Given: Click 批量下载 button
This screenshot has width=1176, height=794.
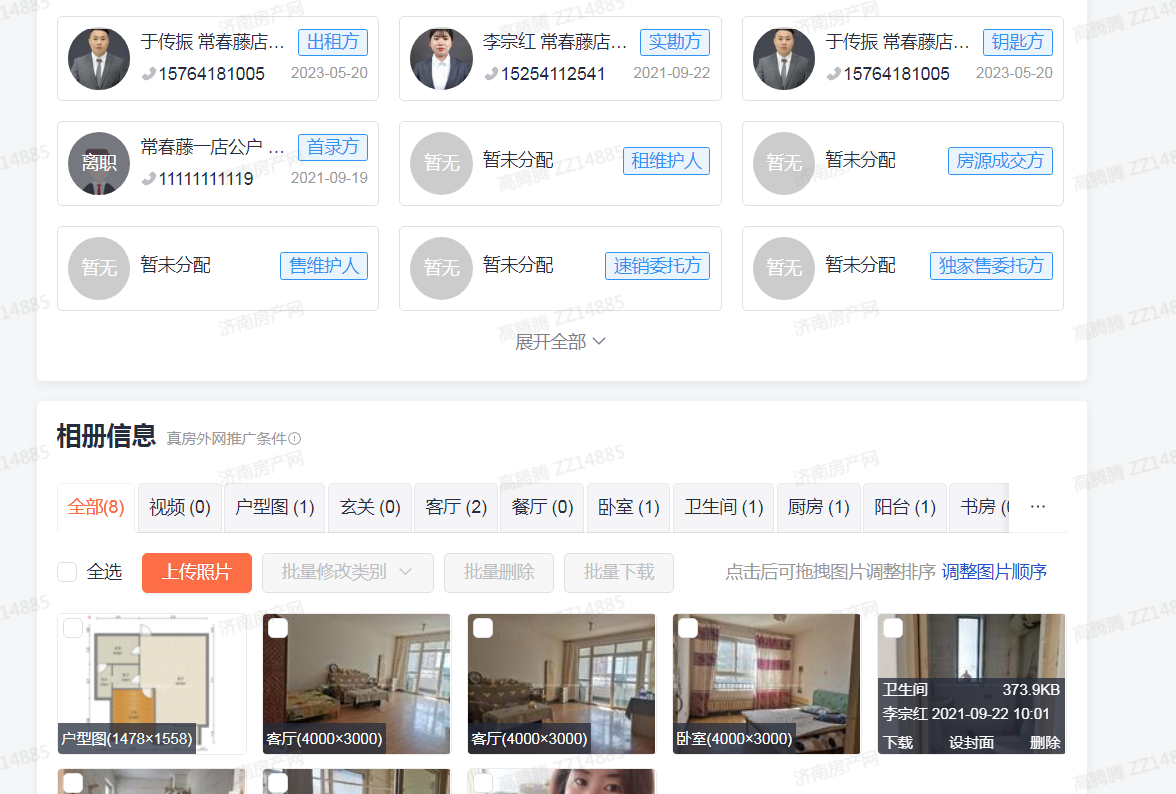Looking at the screenshot, I should (x=619, y=573).
